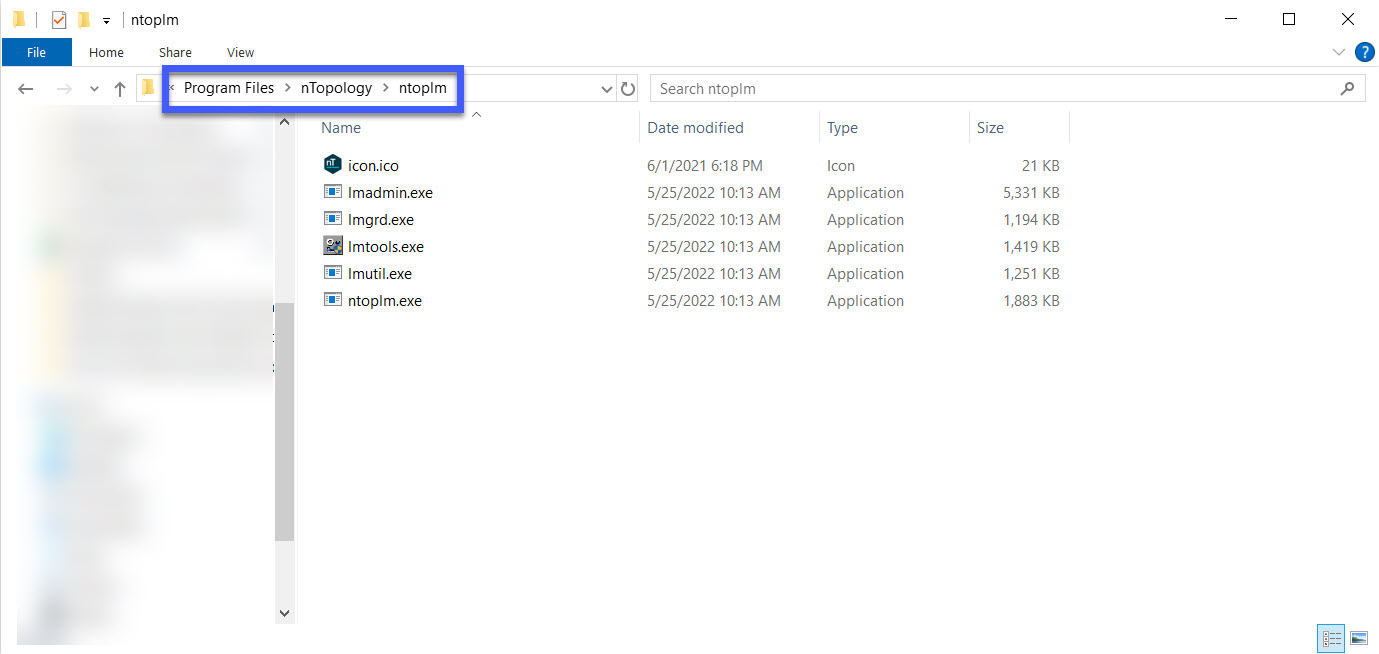
Task: Click the lmutil.exe file name
Action: (x=380, y=274)
